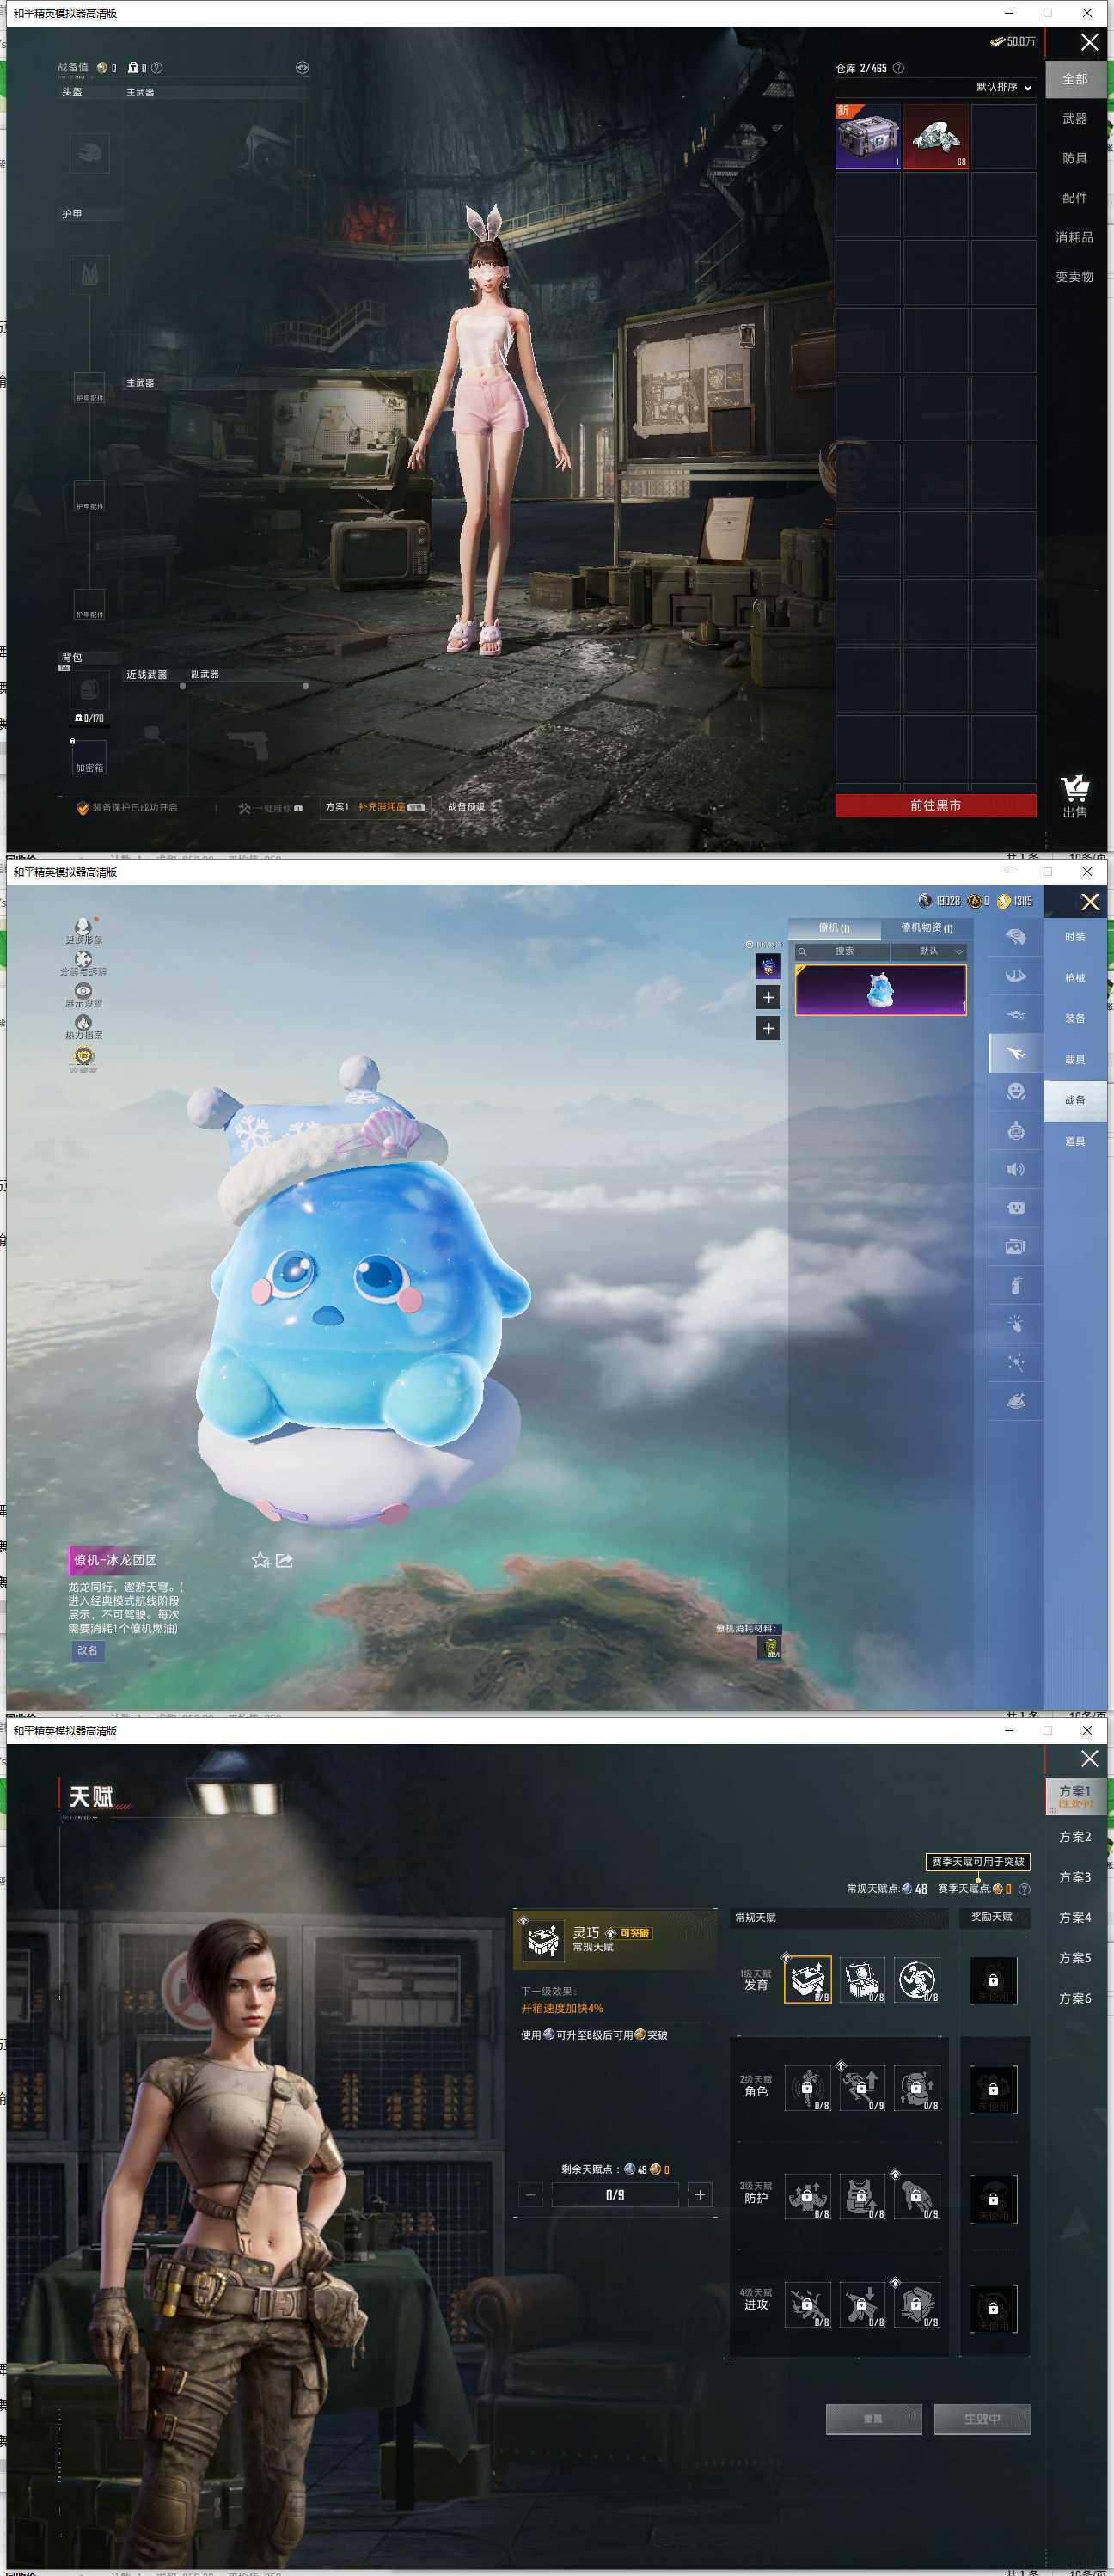
Task: Switch to the 变卖物 warehouse tab
Action: point(1075,277)
